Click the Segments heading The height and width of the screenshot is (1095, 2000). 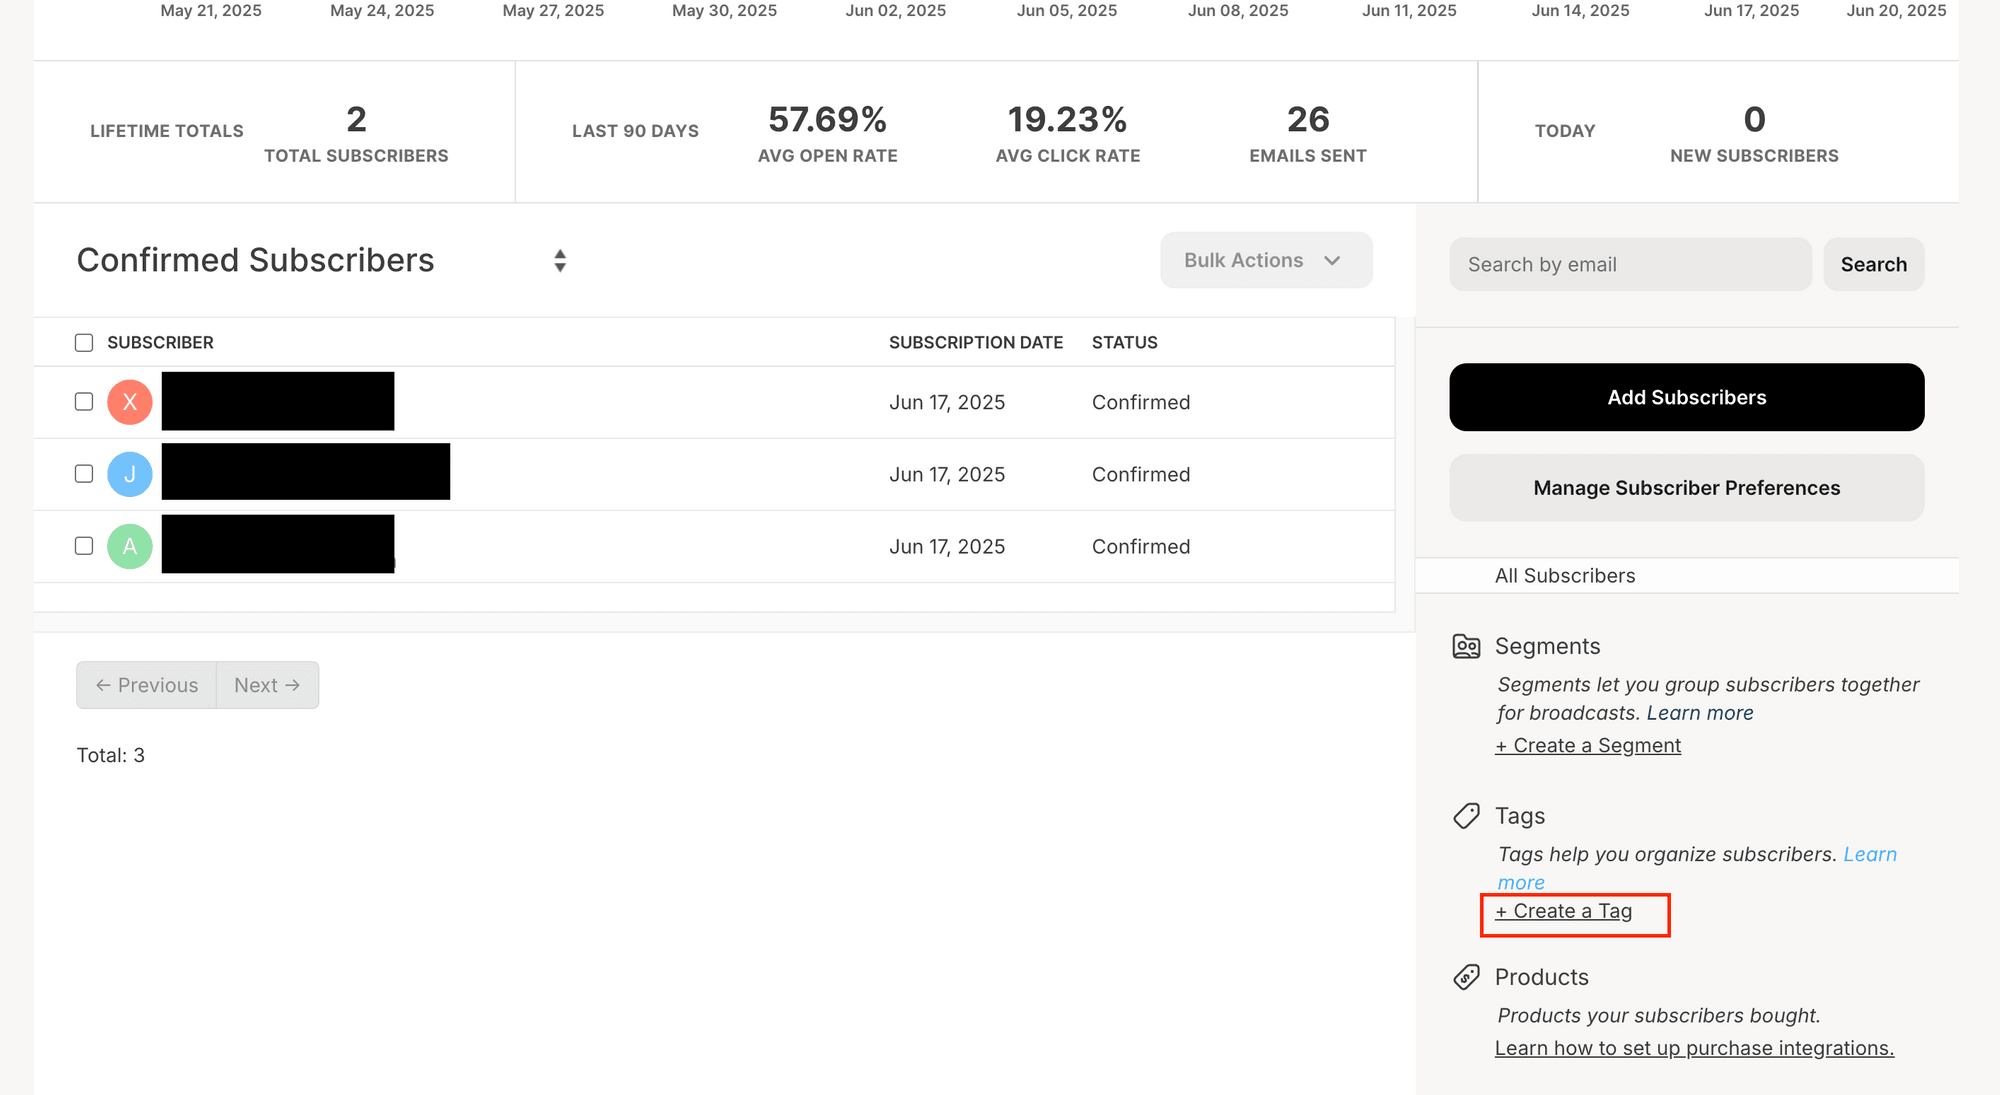[1547, 647]
